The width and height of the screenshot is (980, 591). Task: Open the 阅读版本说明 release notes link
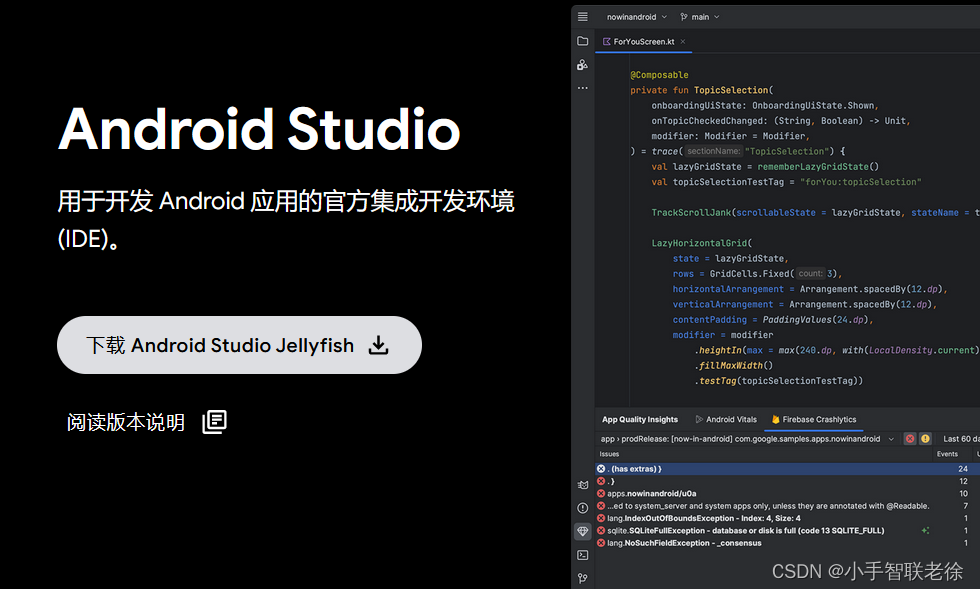point(126,422)
